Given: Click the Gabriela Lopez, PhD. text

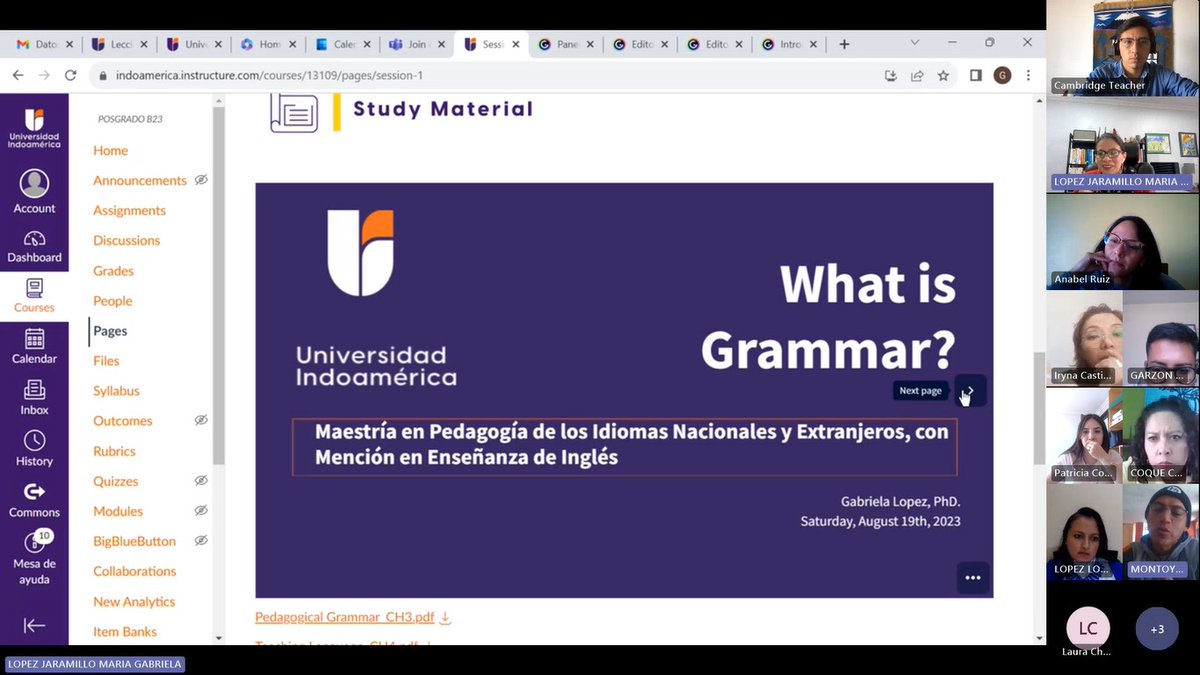Looking at the screenshot, I should [900, 502].
